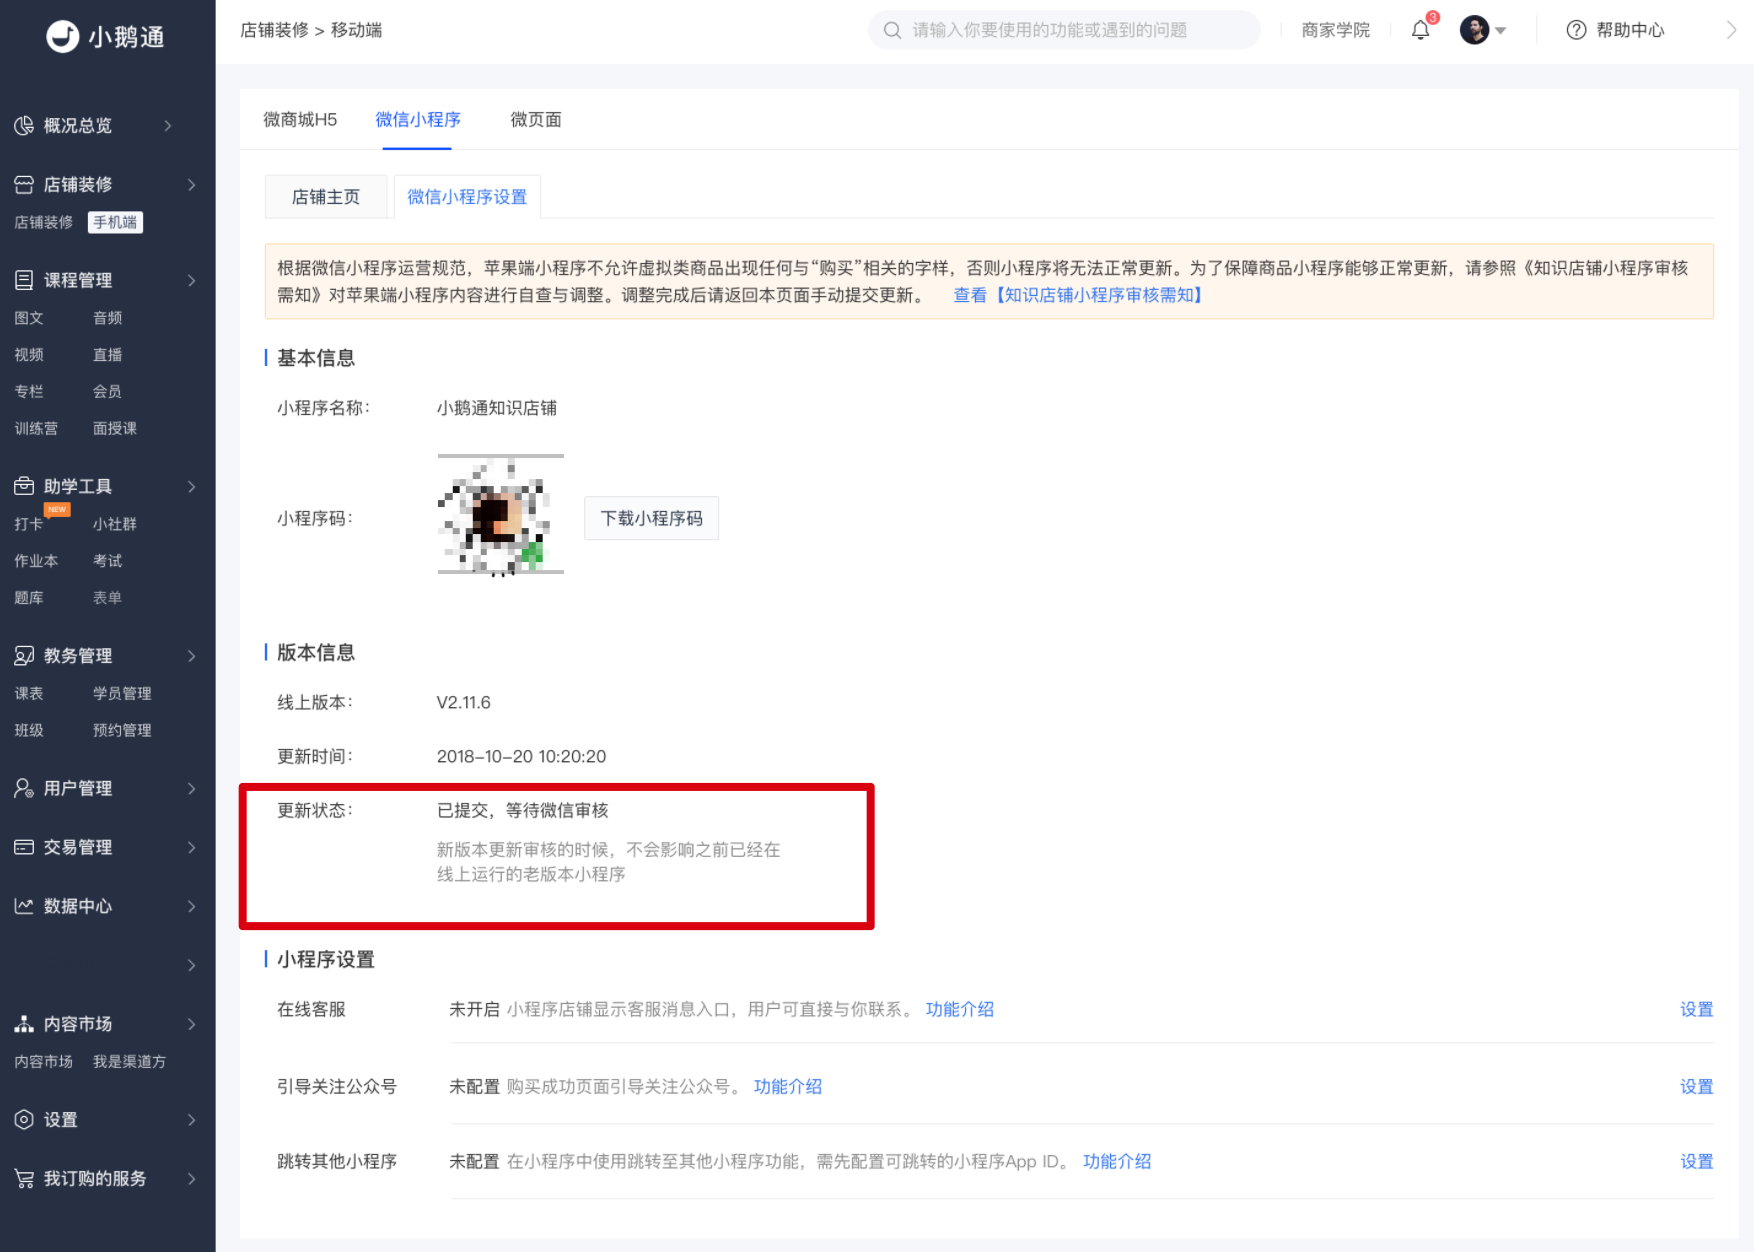The height and width of the screenshot is (1252, 1754).
Task: Open 题库 in the sidebar
Action: pyautogui.click(x=29, y=598)
